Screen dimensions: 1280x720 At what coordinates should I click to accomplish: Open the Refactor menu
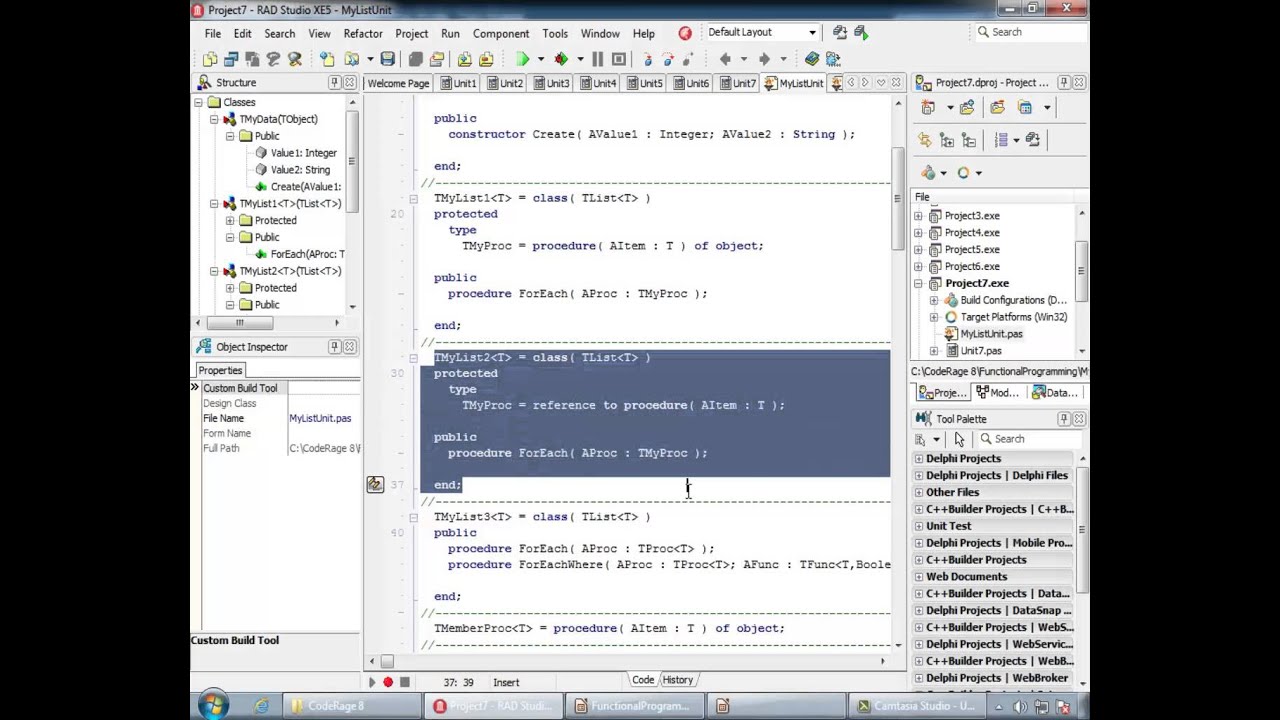363,33
